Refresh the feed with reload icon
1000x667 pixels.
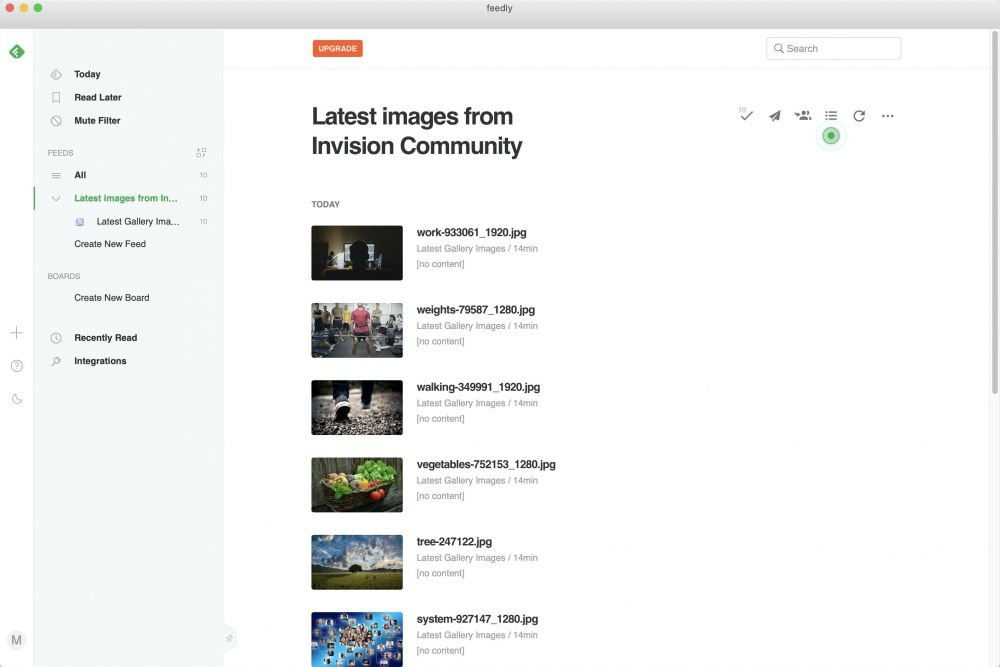pyautogui.click(x=859, y=116)
